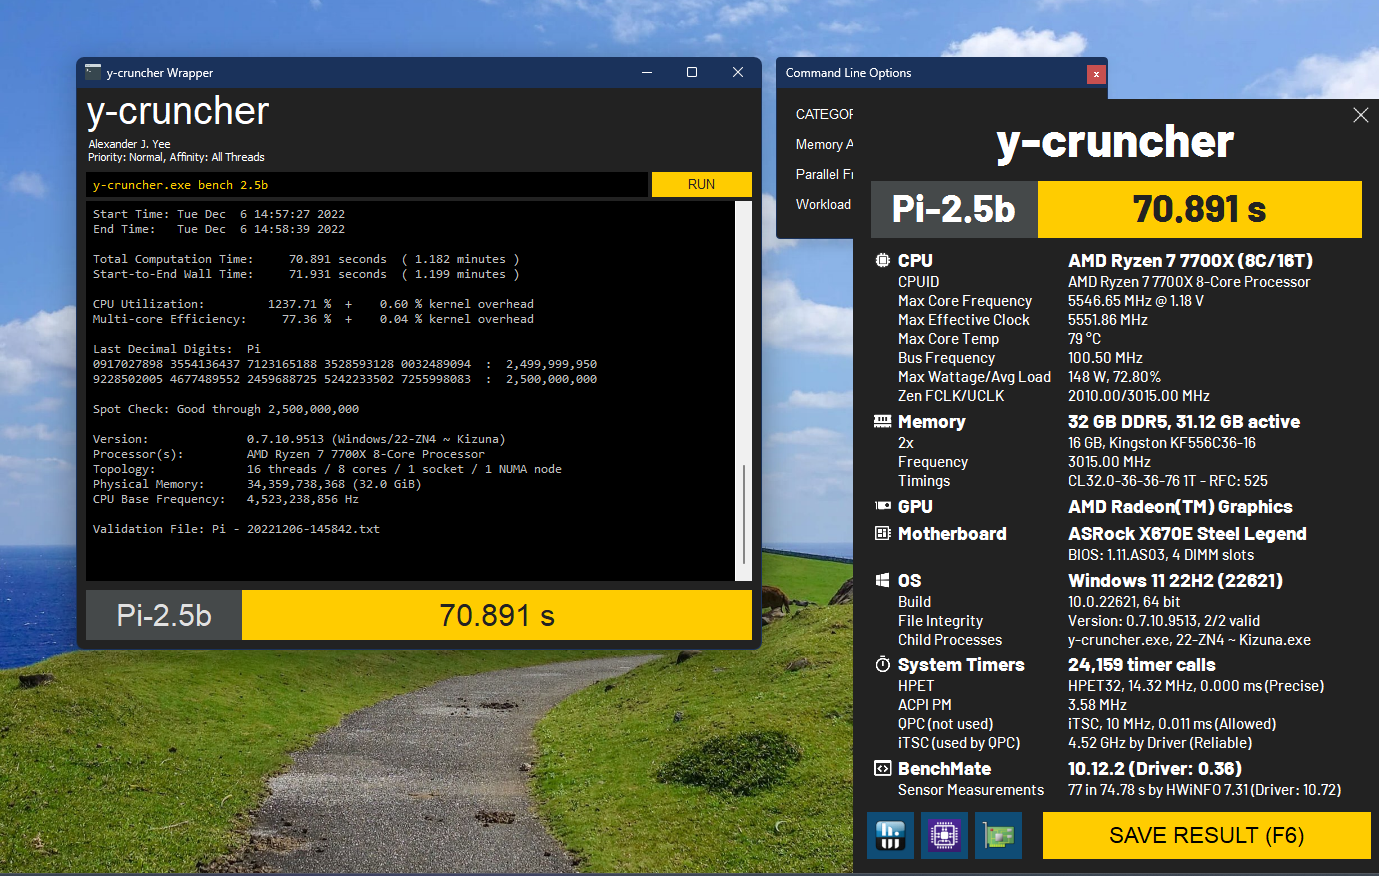
Task: Click the 24,159 timer calls heading
Action: [1142, 664]
